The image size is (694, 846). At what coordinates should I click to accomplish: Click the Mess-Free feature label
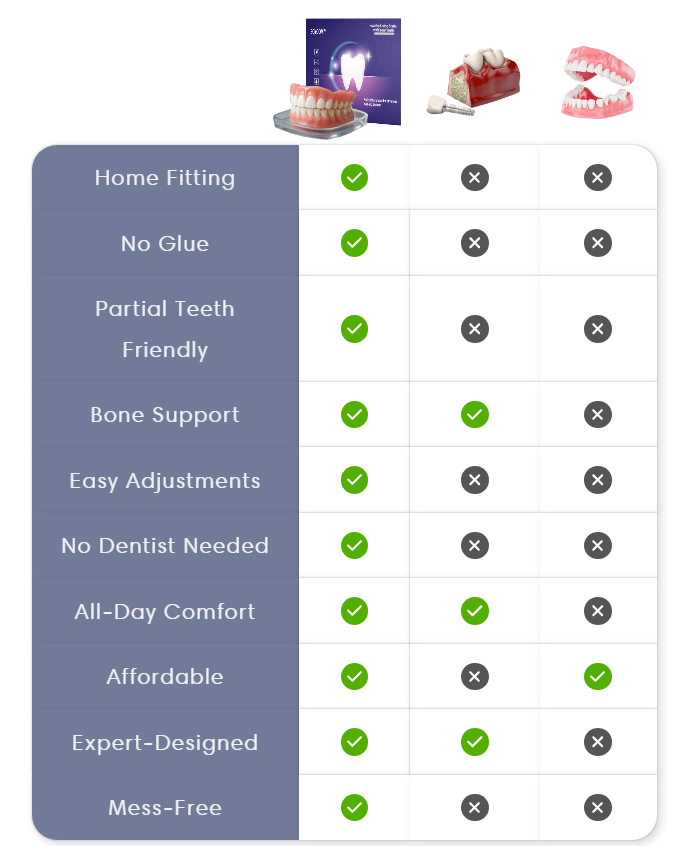165,808
